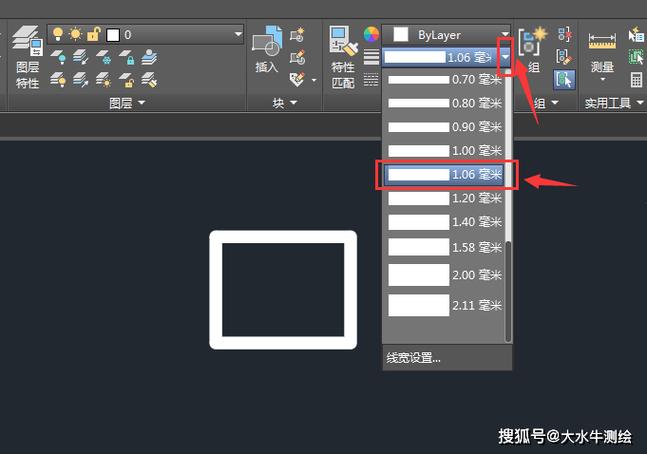Open the layer name dropdown showing 0

click(x=236, y=35)
